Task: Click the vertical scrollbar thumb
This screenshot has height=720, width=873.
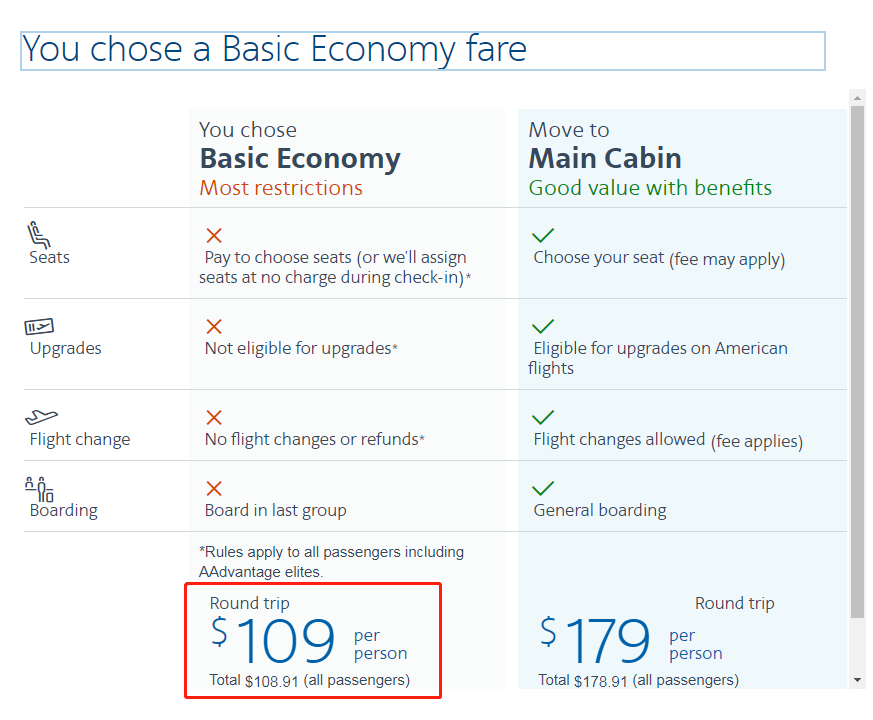Action: 857,362
